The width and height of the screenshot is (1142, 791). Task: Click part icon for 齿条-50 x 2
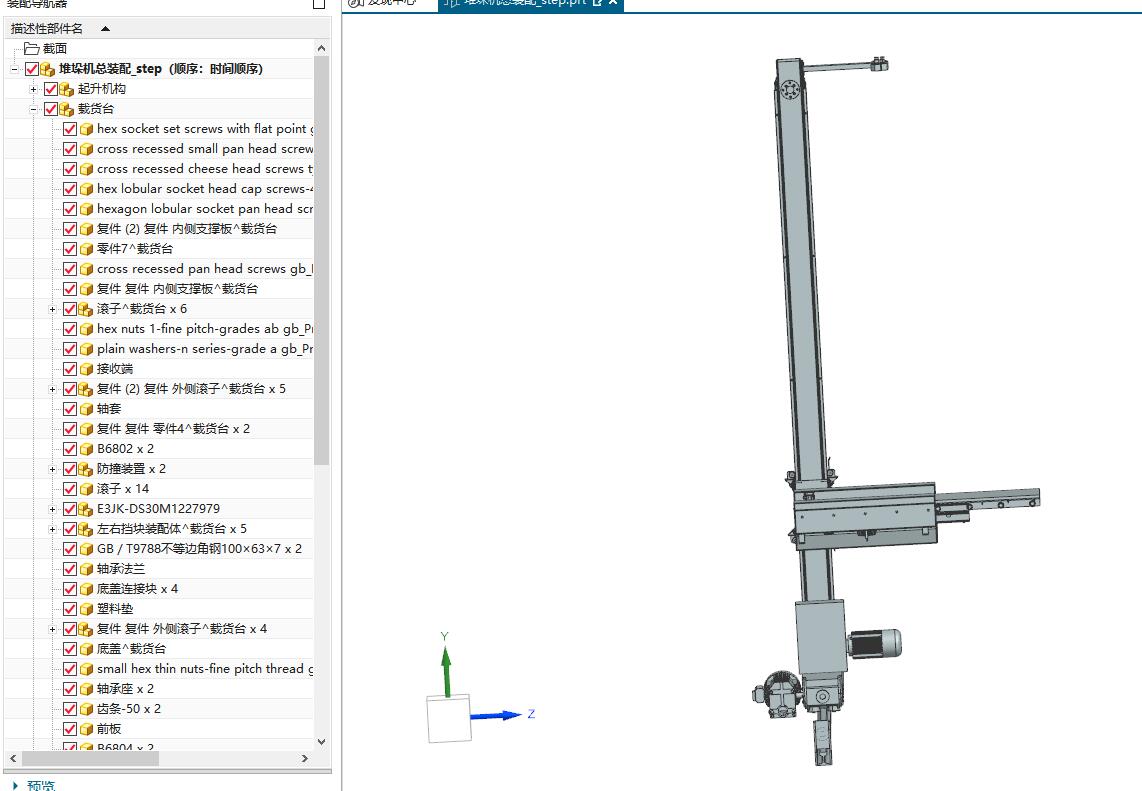[x=86, y=709]
